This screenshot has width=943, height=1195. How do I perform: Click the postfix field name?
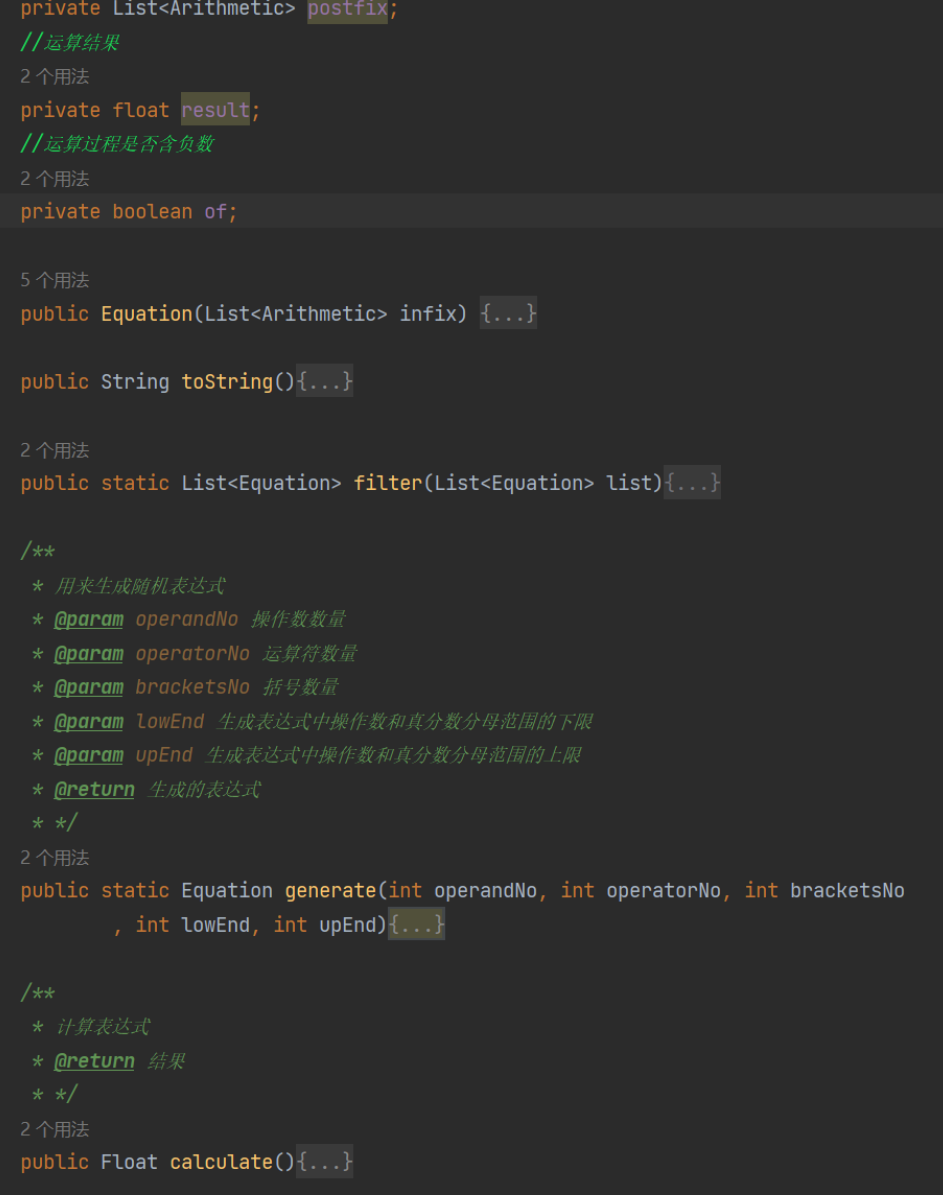(x=346, y=9)
